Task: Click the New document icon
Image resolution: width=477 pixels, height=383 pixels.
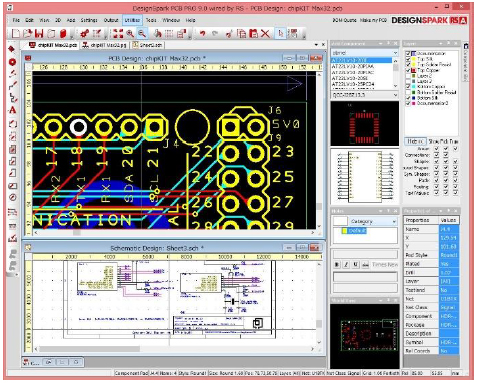Action: coord(16,33)
